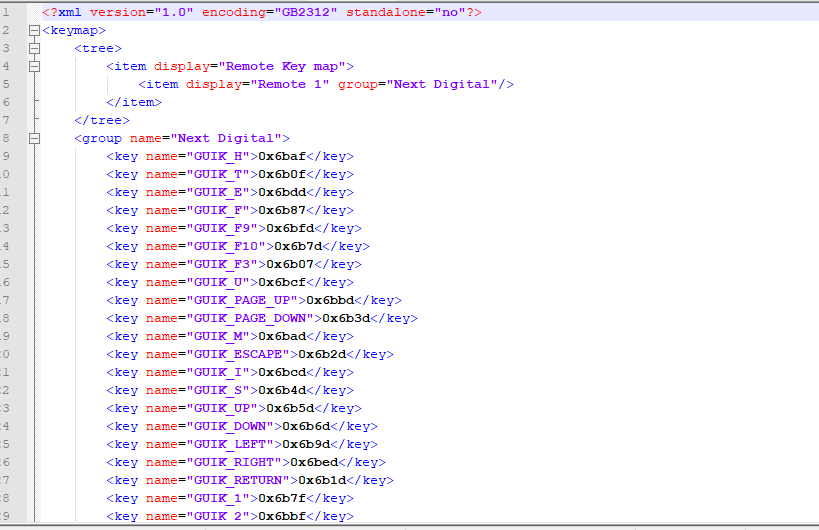Click the GB2312 encoding value
Screen dimensions: 819x530
point(306,12)
